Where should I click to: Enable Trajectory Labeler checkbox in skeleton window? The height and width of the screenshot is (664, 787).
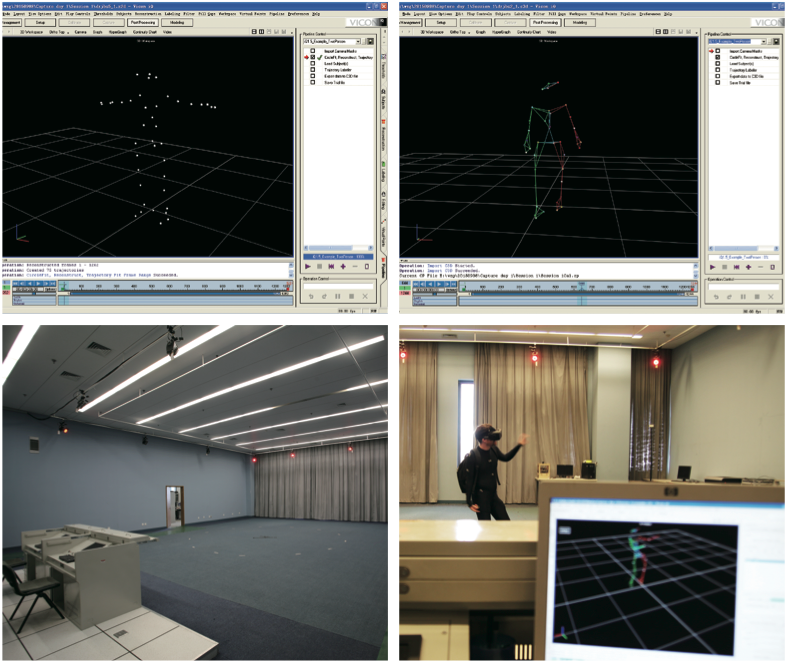718,70
